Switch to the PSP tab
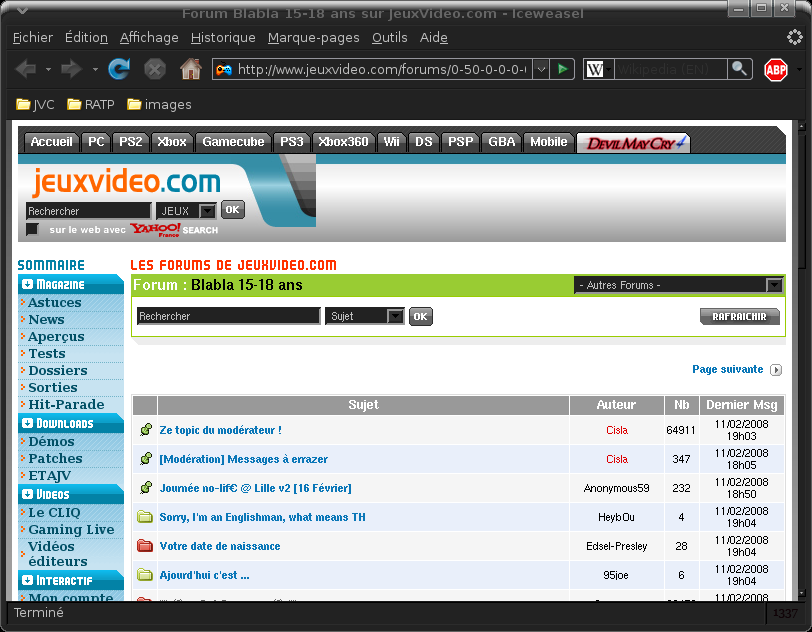 tap(460, 142)
